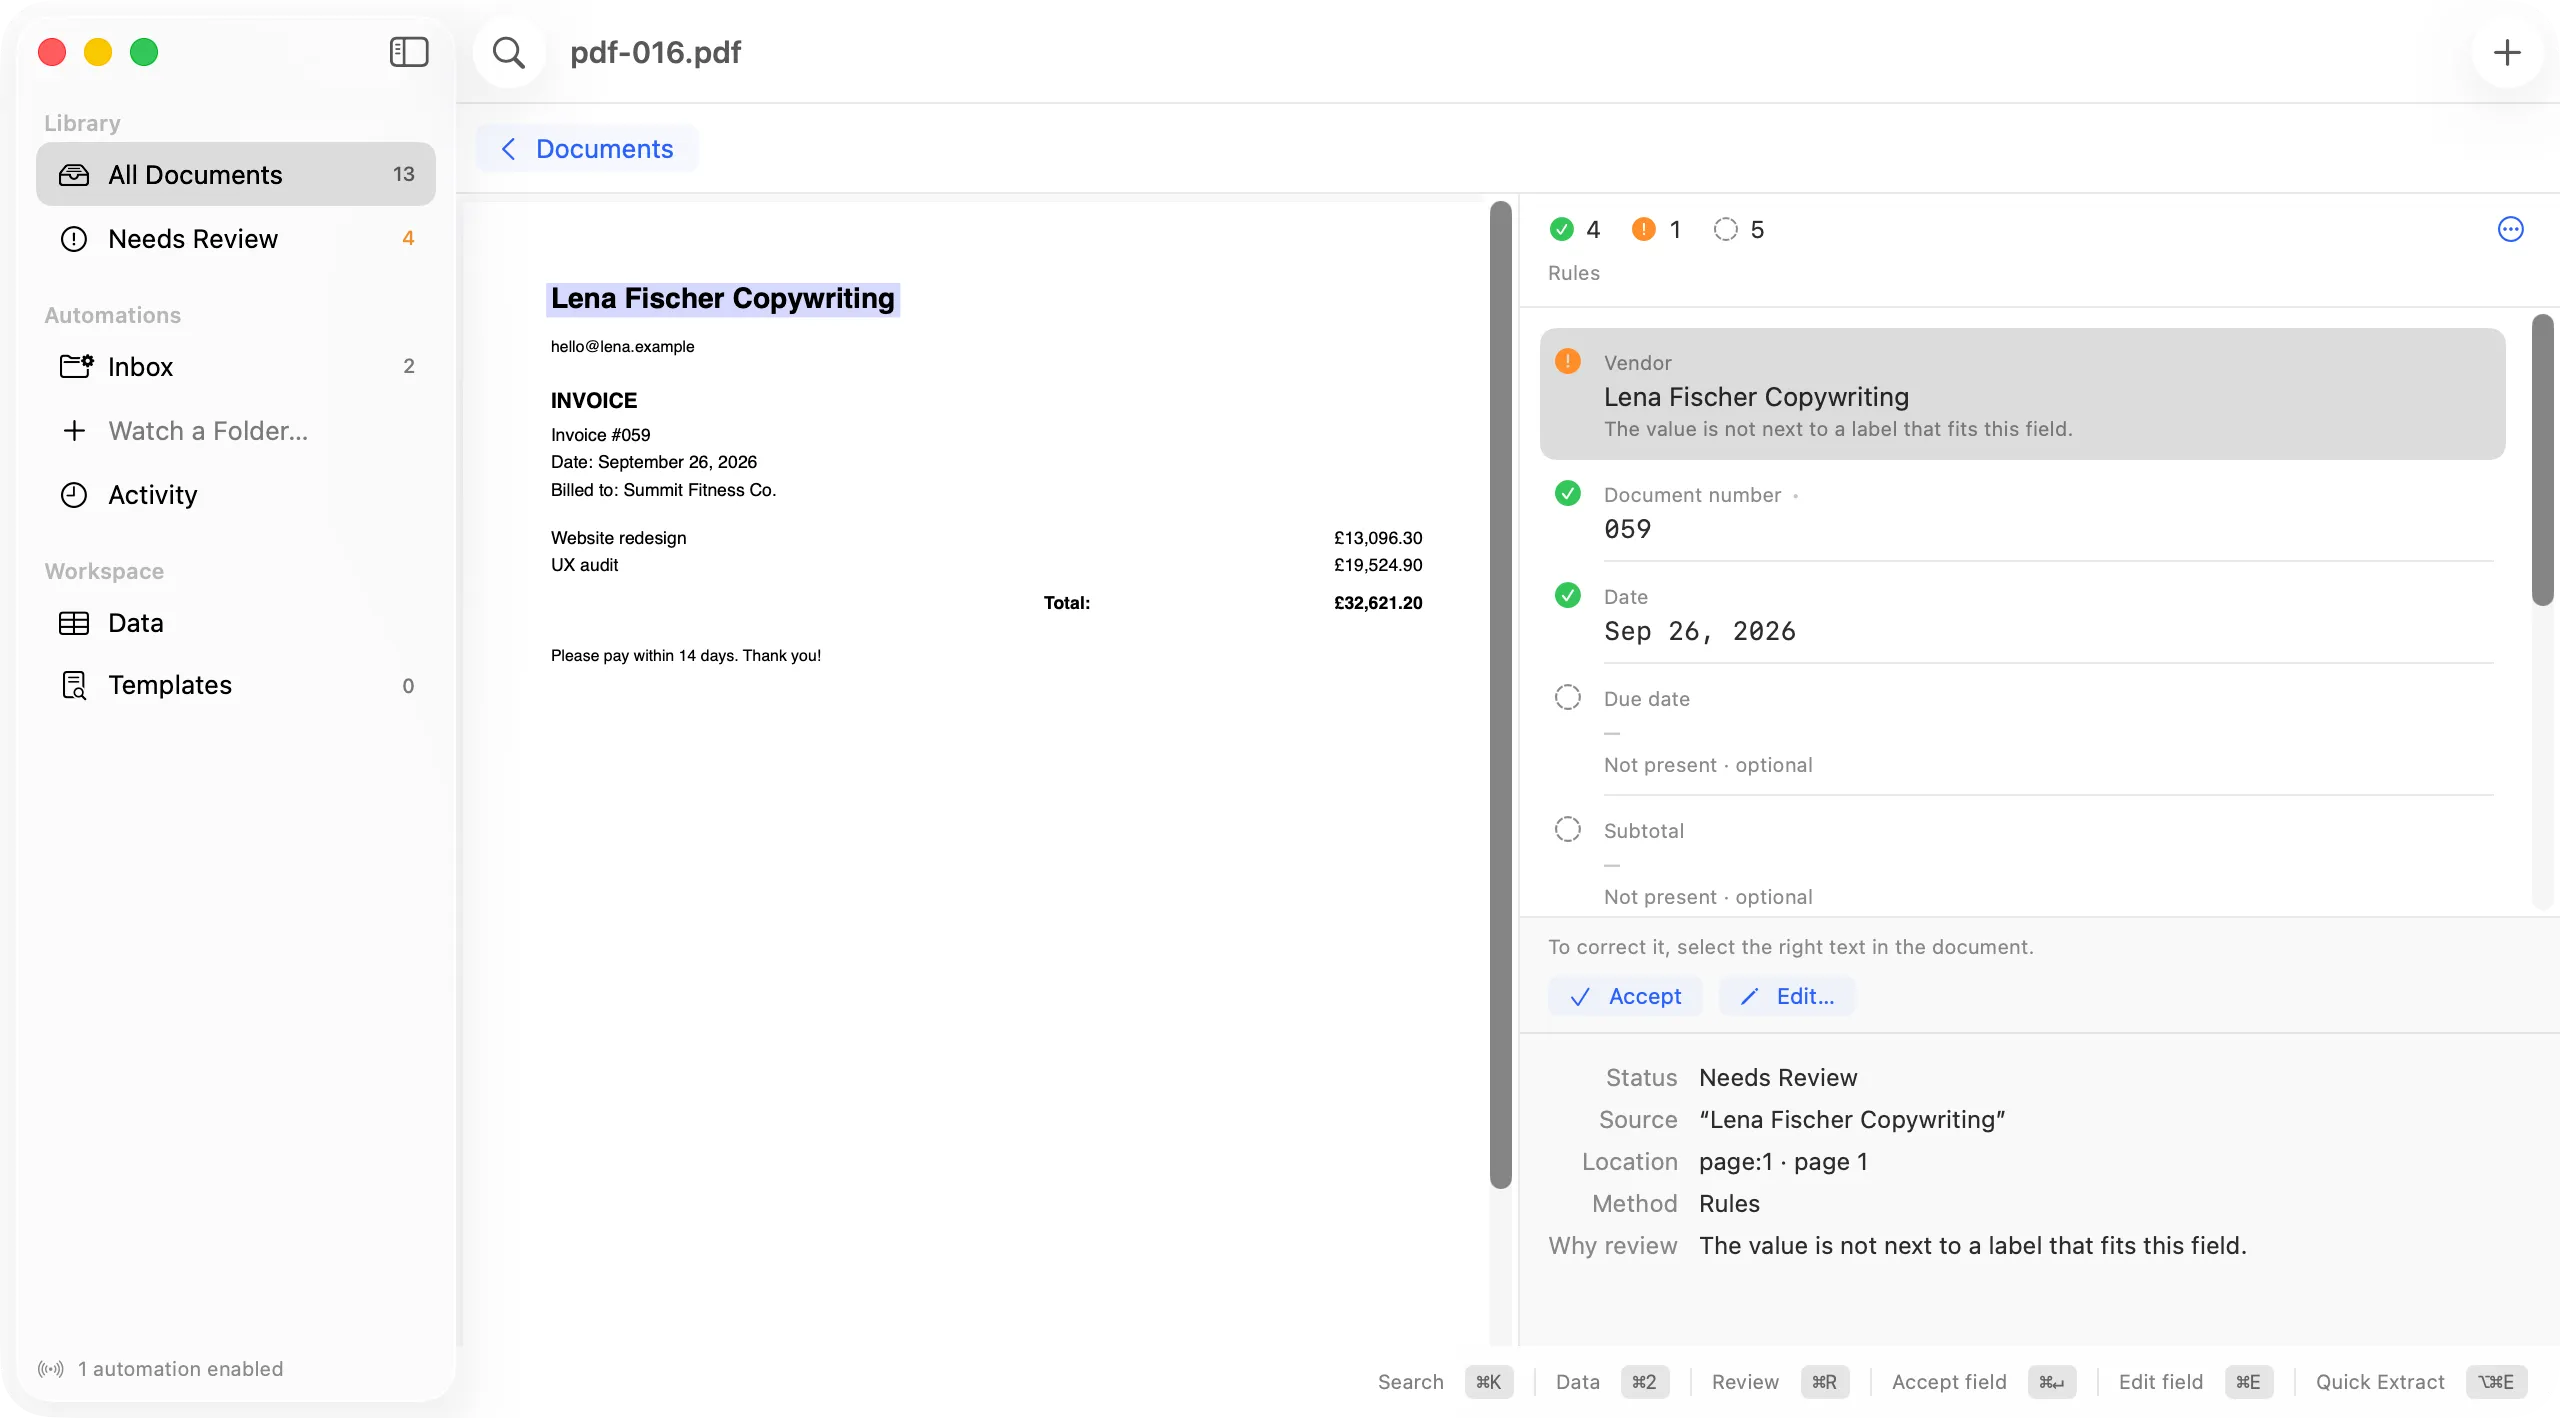
Task: Click the Date field green checkmark
Action: point(1567,595)
